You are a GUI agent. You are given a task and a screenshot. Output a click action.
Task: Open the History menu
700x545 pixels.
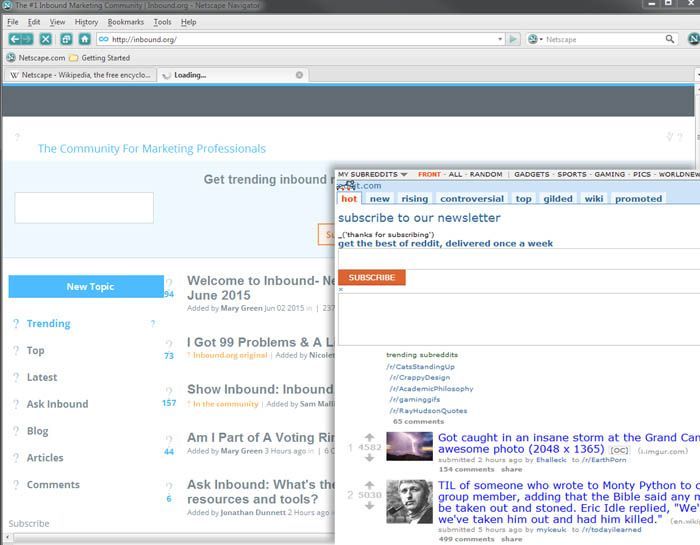86,22
